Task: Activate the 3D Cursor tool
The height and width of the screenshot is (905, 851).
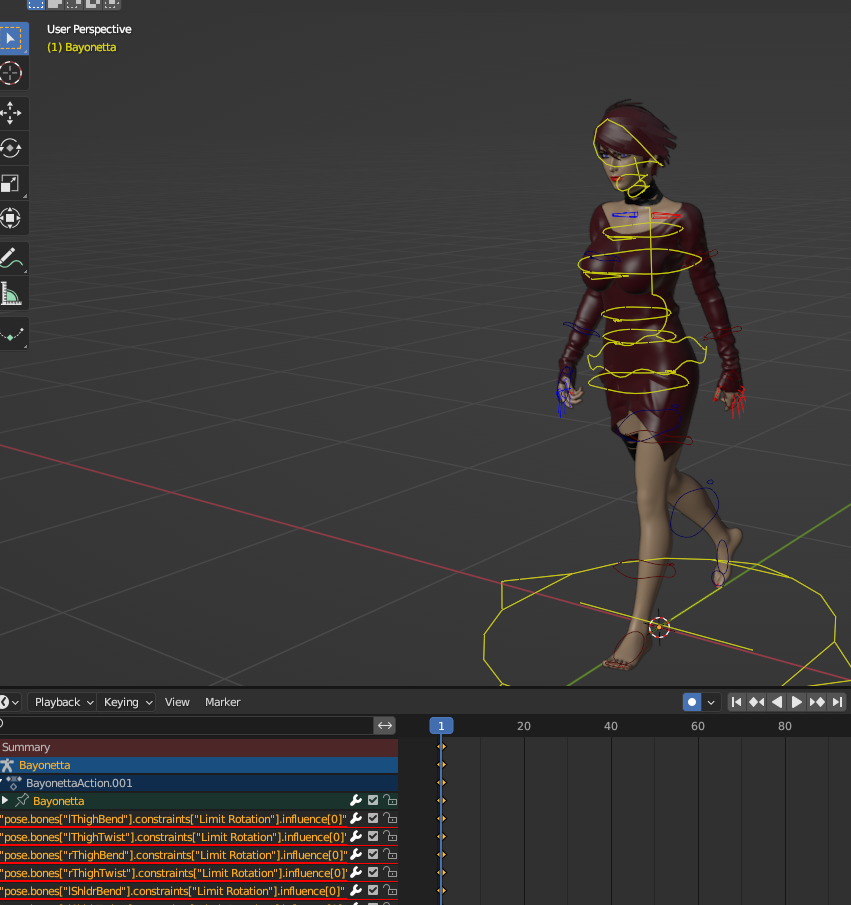Action: 12,73
